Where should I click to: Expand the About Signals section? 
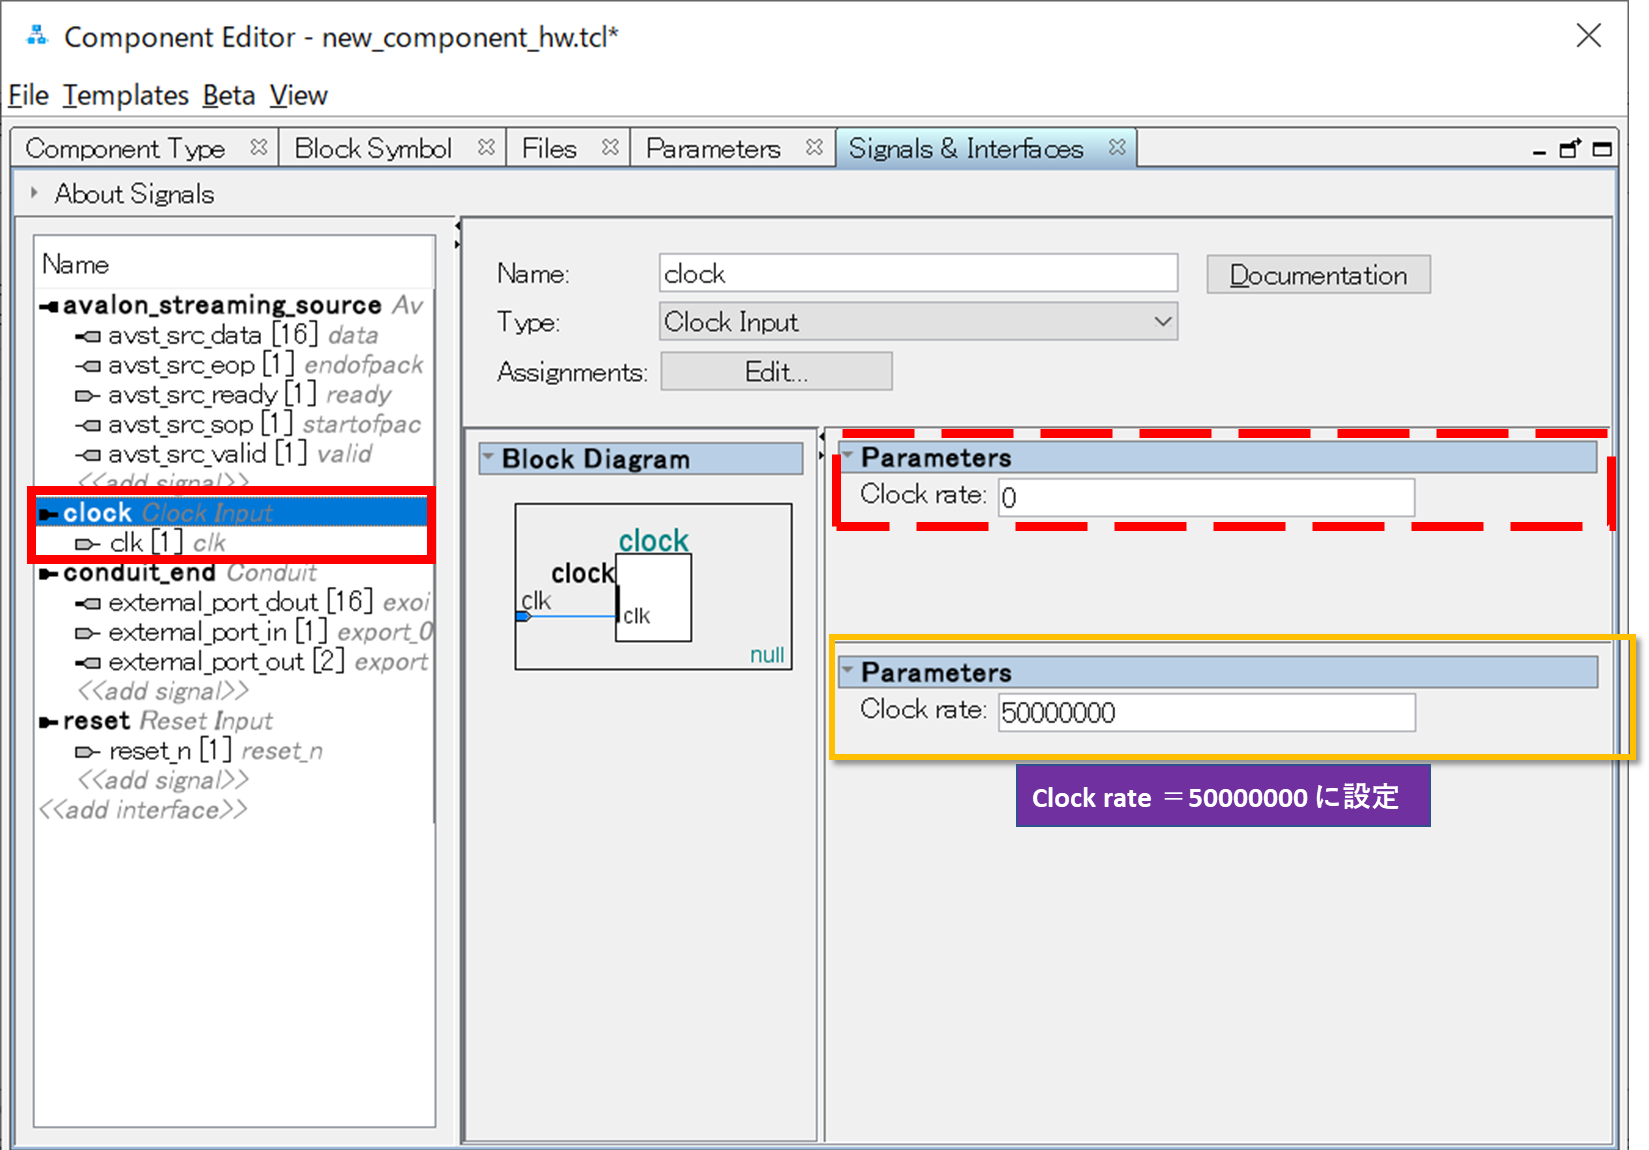[x=35, y=193]
